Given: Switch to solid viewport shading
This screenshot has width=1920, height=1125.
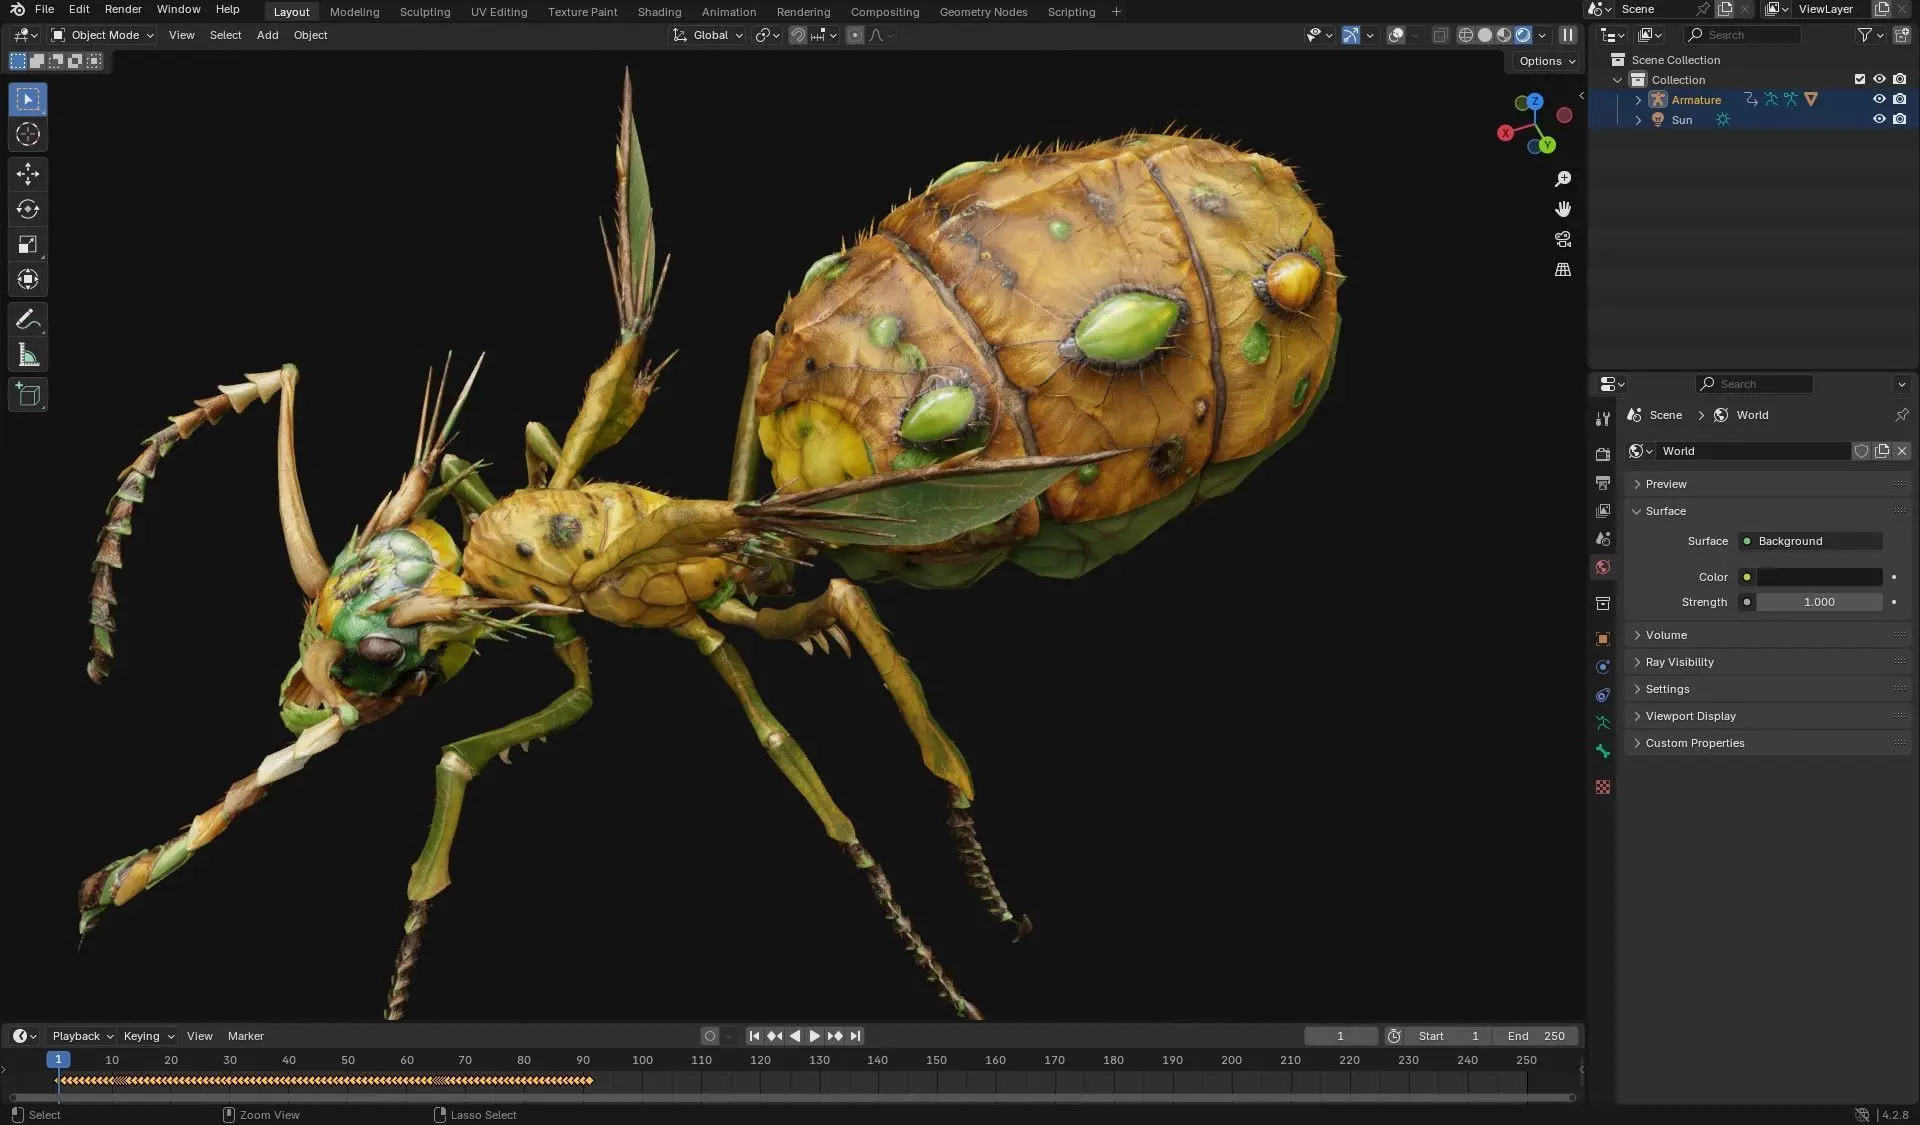Looking at the screenshot, I should coord(1485,35).
